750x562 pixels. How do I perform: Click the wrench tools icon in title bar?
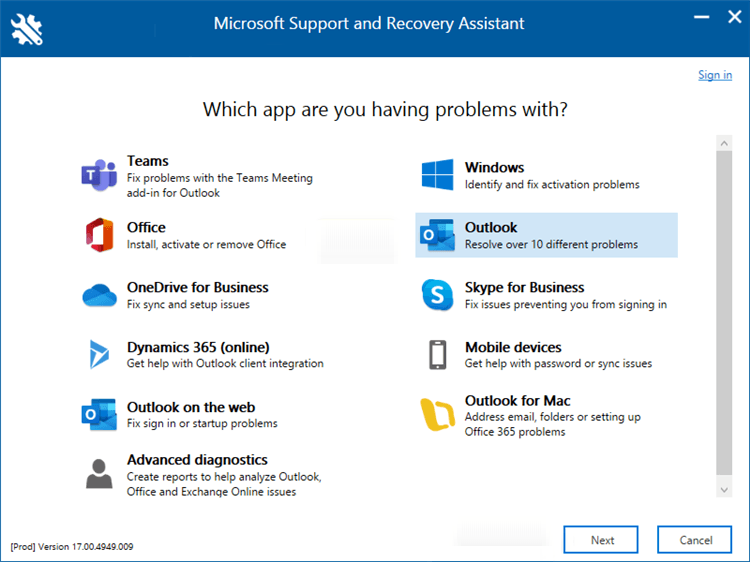[x=27, y=29]
